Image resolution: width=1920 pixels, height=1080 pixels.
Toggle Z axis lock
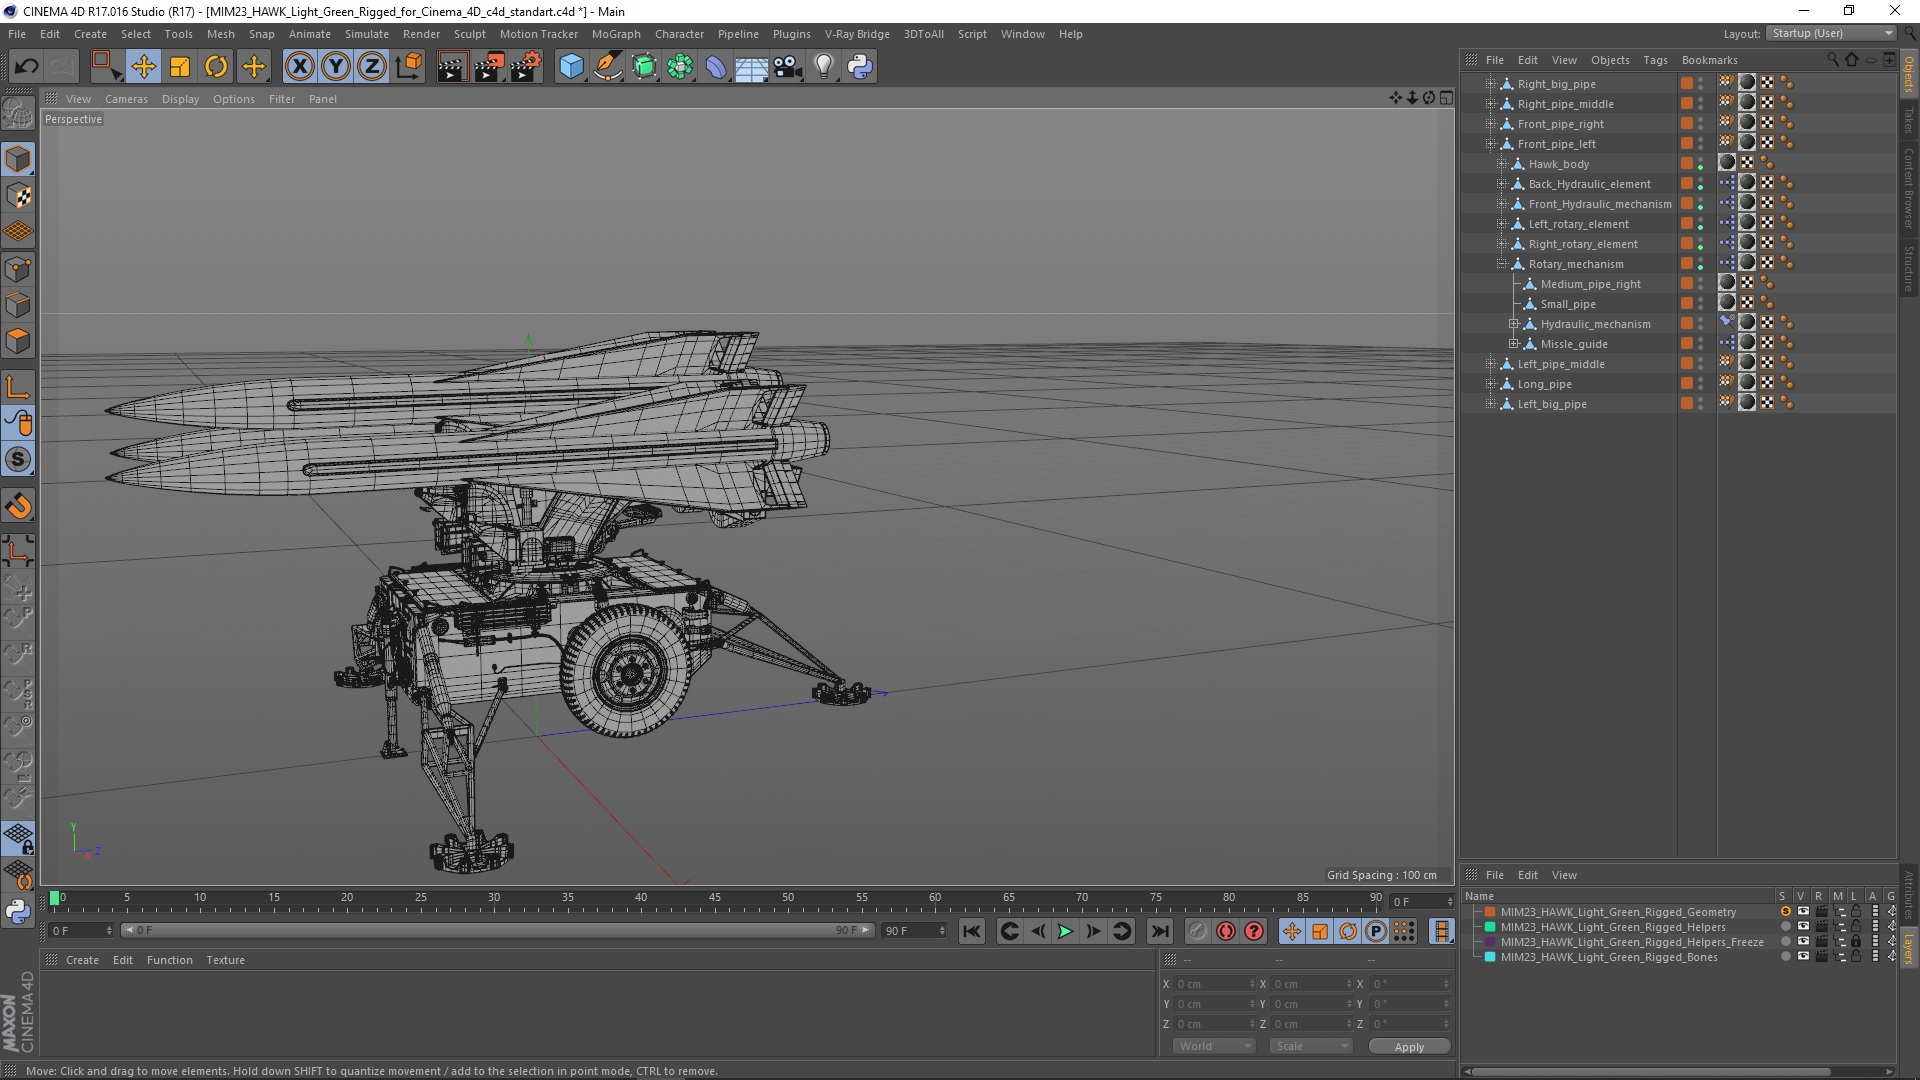pos(372,67)
